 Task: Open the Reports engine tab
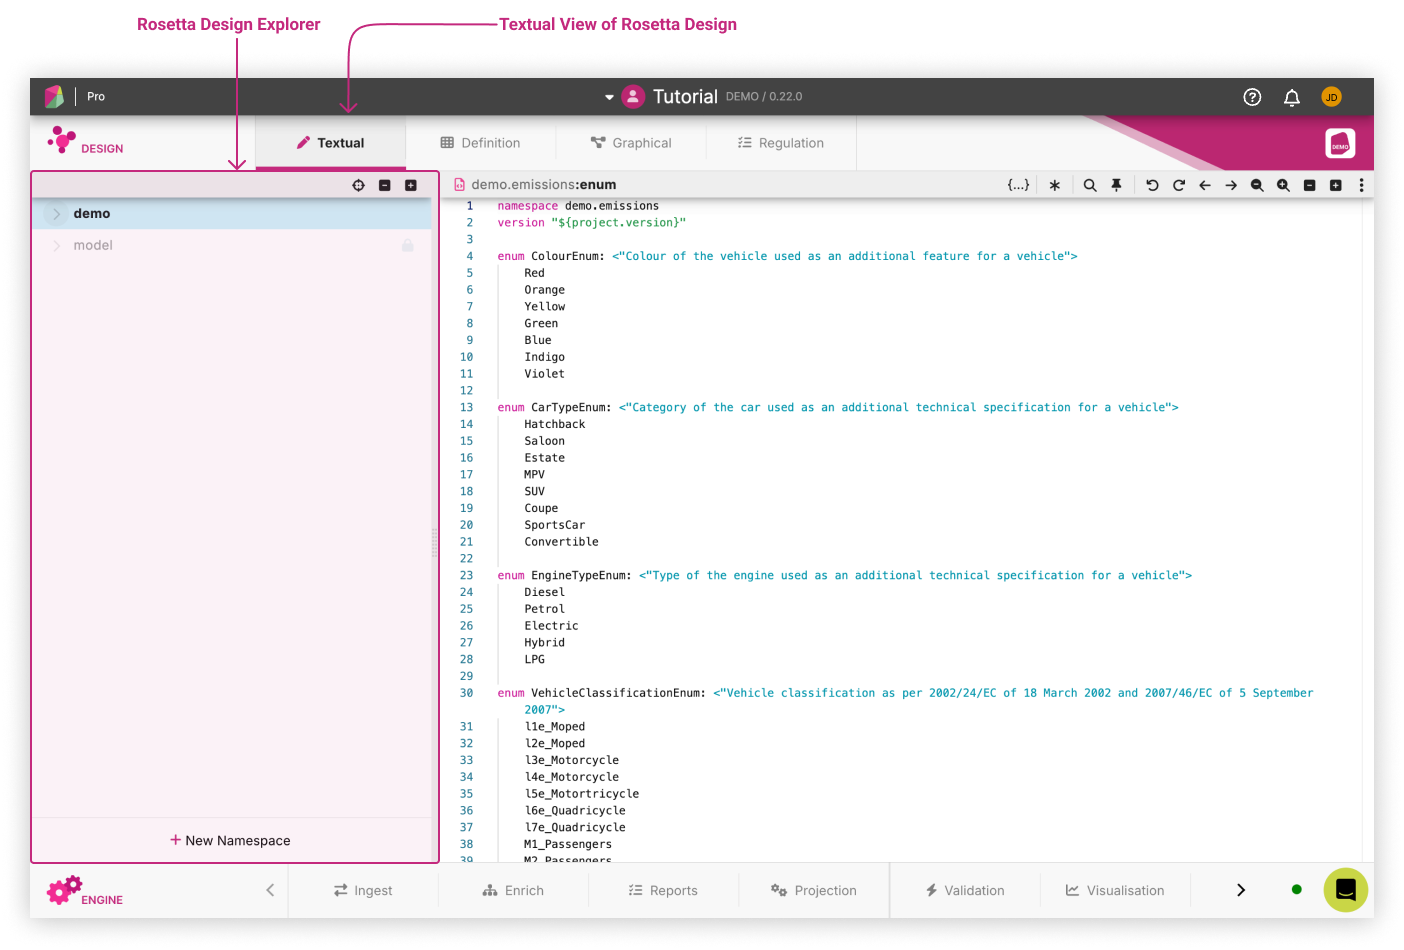tap(663, 890)
